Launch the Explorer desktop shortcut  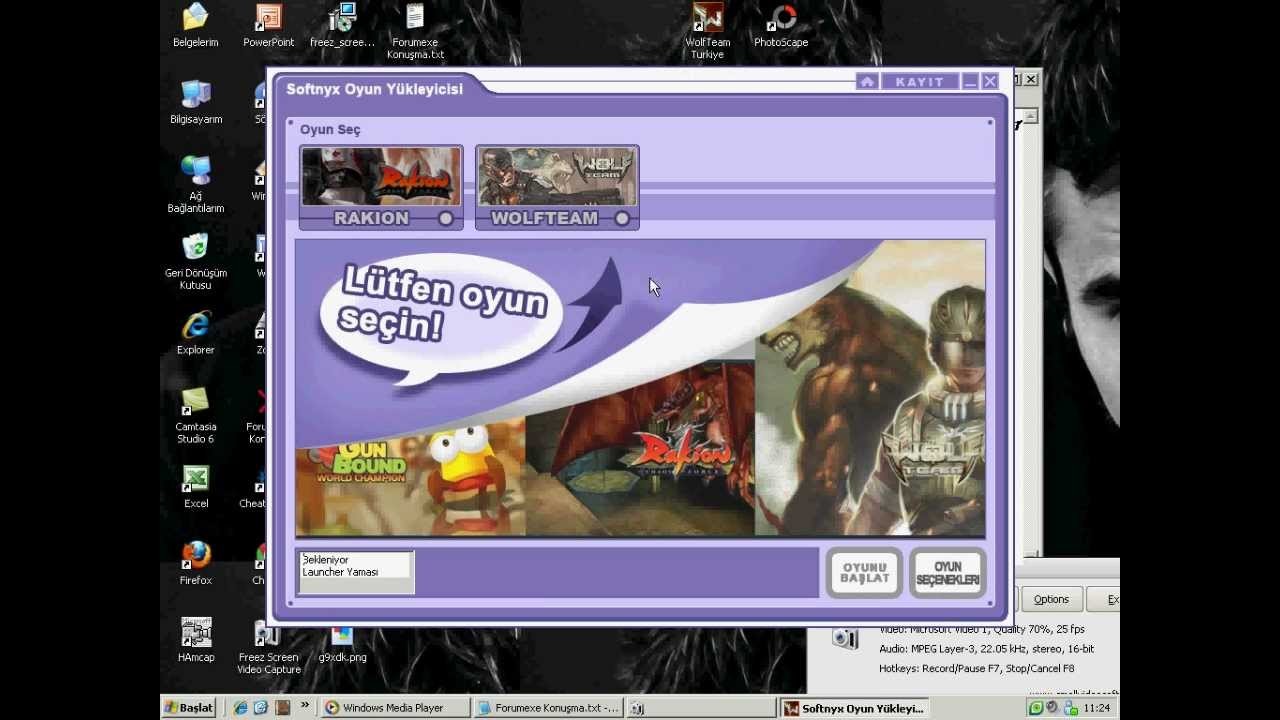tap(196, 333)
